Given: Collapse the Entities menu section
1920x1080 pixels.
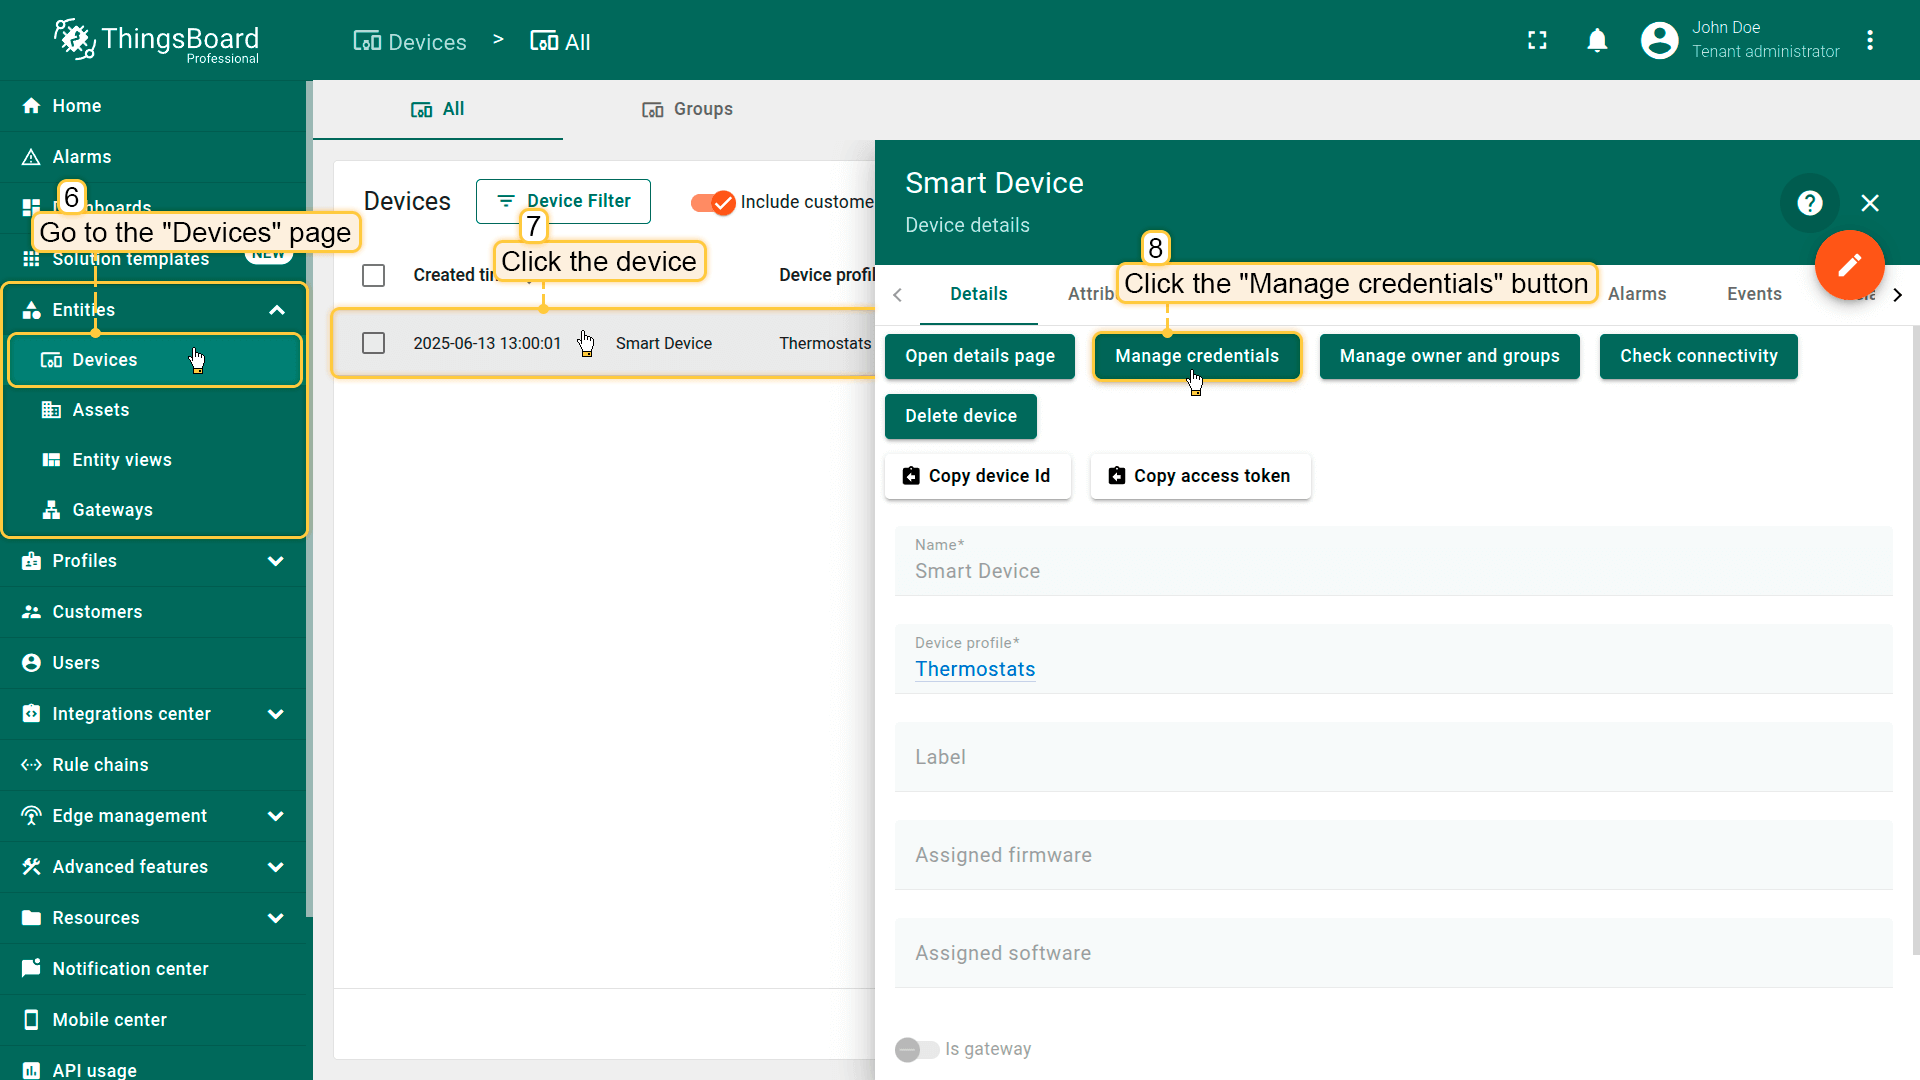Looking at the screenshot, I should 277,310.
